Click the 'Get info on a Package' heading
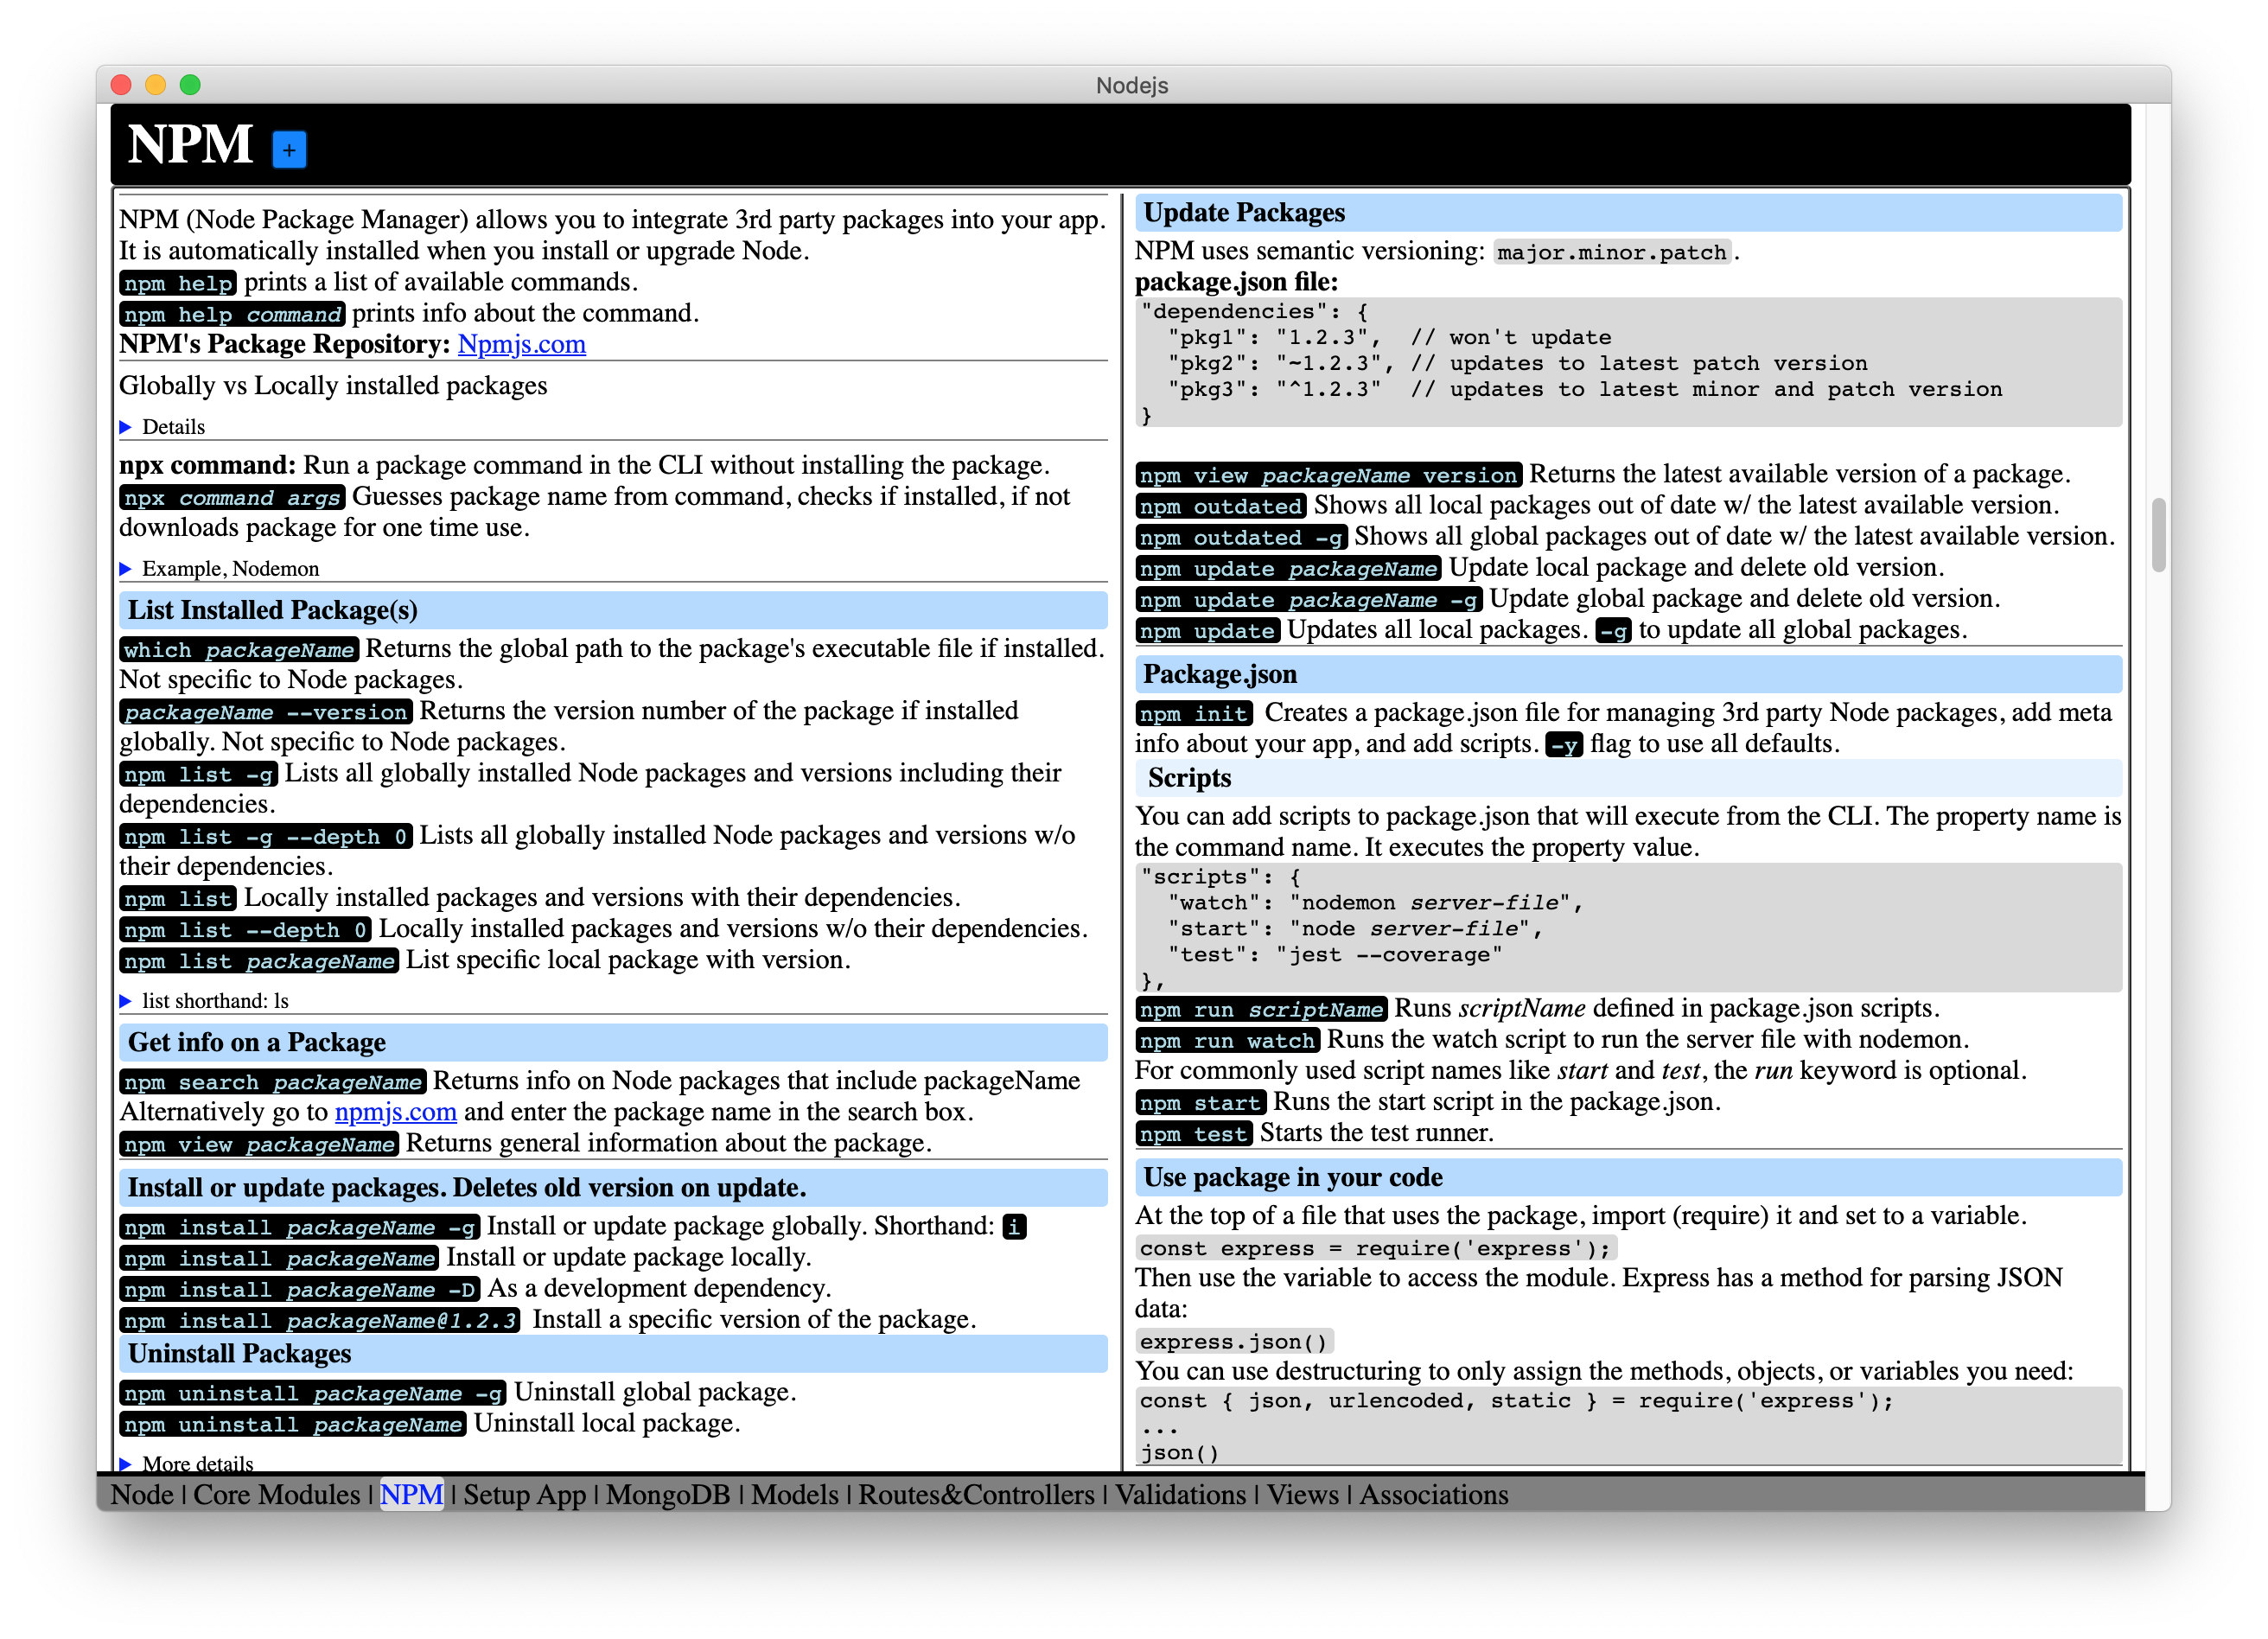Image resolution: width=2268 pixels, height=1639 pixels. click(613, 1042)
